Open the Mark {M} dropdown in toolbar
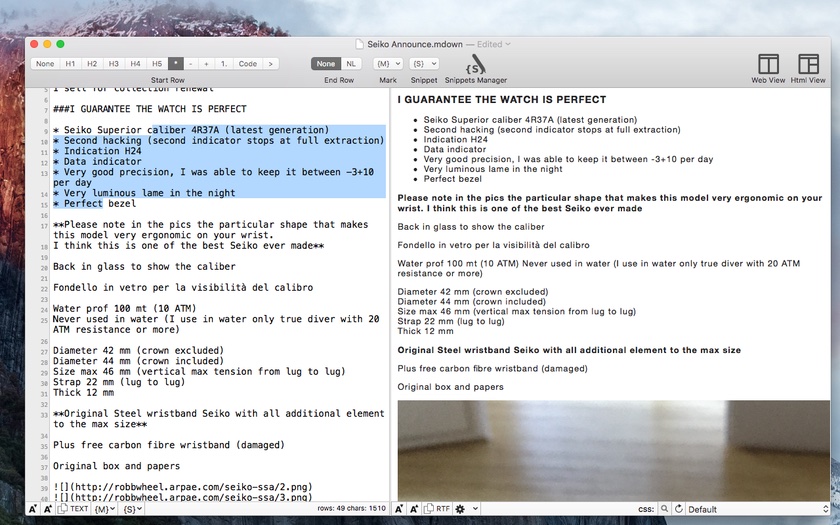840x525 pixels. [387, 63]
